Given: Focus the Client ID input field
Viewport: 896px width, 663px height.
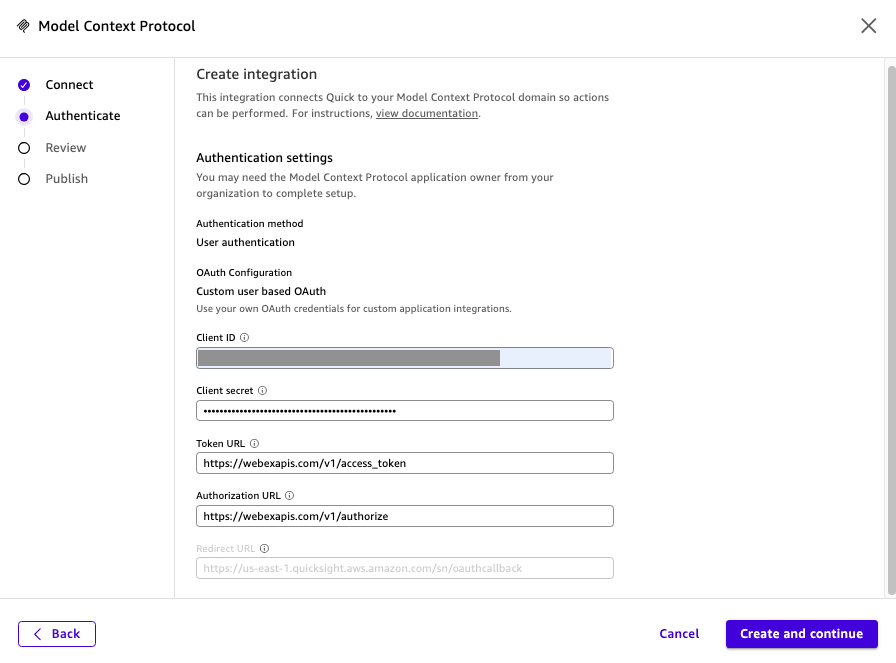Looking at the screenshot, I should (x=405, y=358).
